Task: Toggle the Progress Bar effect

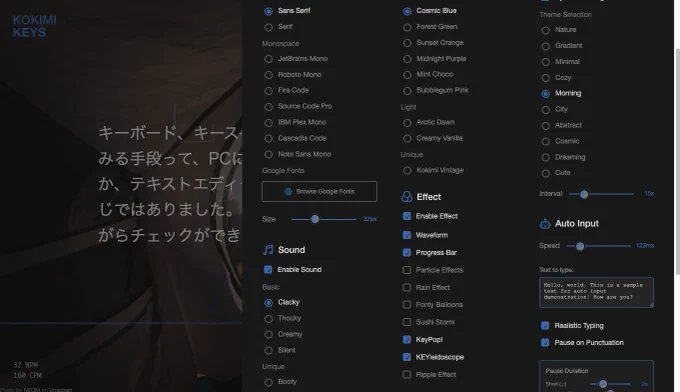Action: (406, 252)
